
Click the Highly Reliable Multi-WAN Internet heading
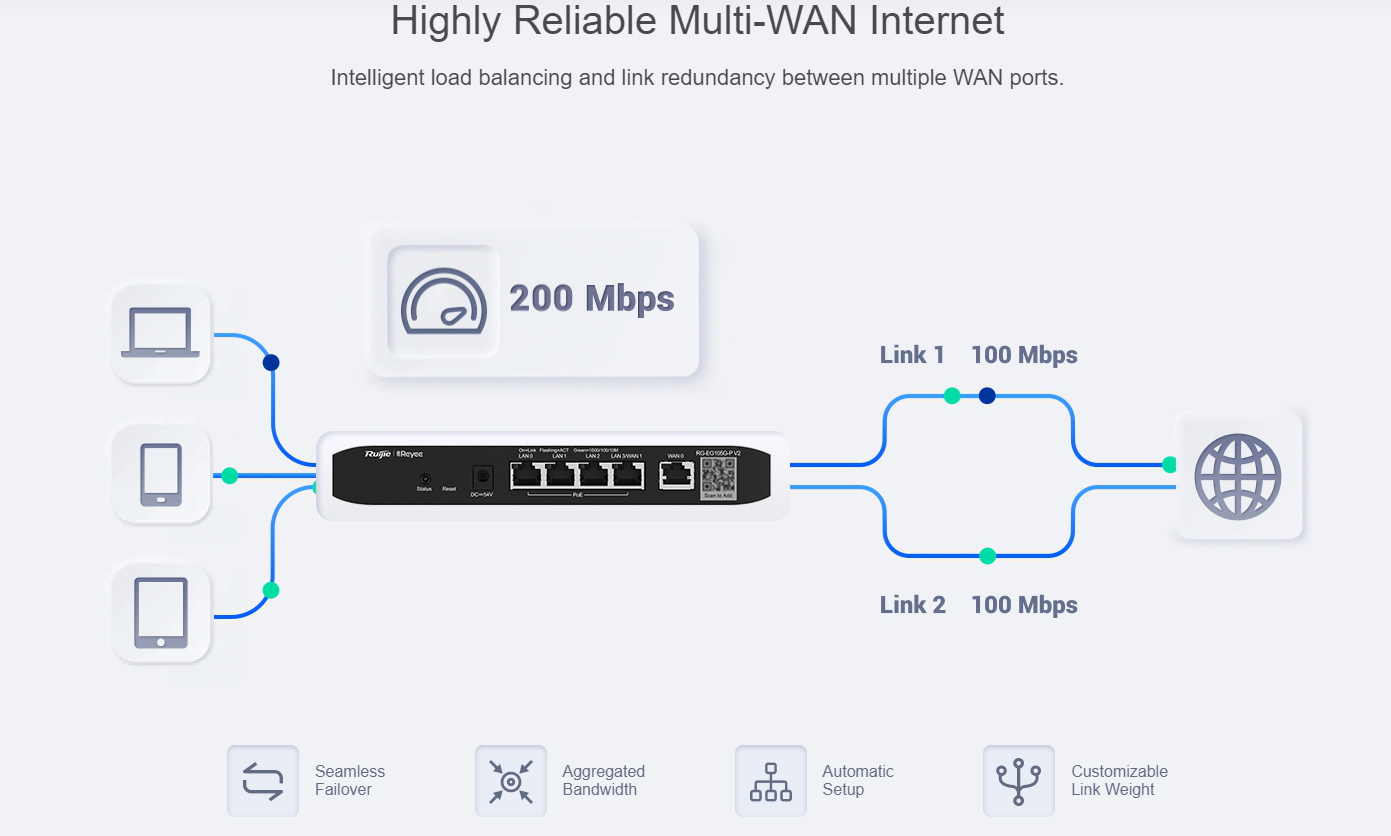tap(697, 22)
